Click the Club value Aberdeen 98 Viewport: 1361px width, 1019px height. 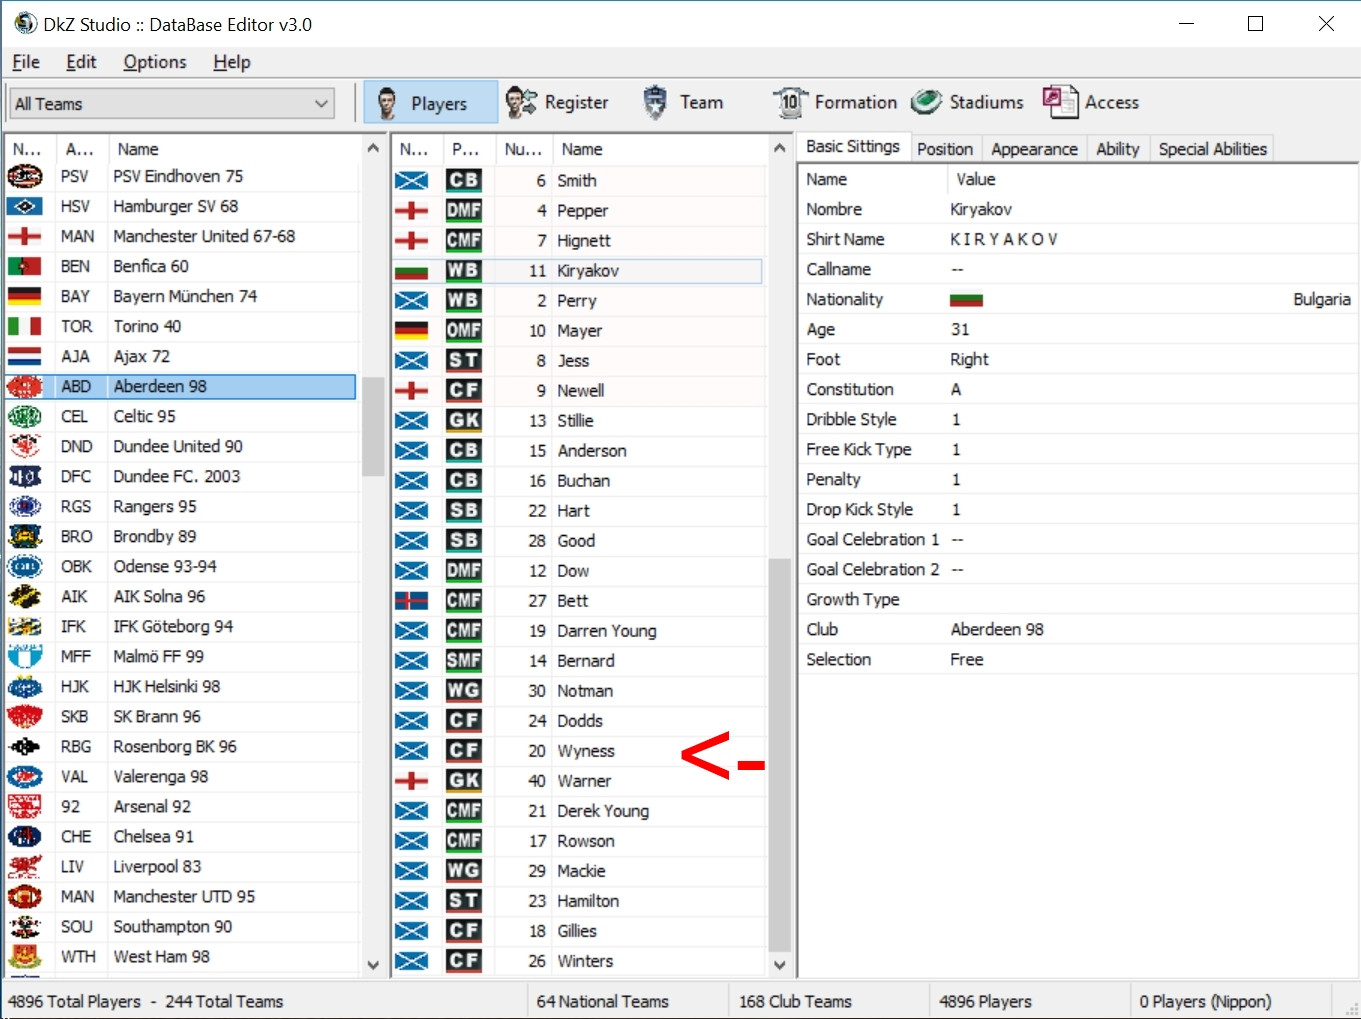997,630
